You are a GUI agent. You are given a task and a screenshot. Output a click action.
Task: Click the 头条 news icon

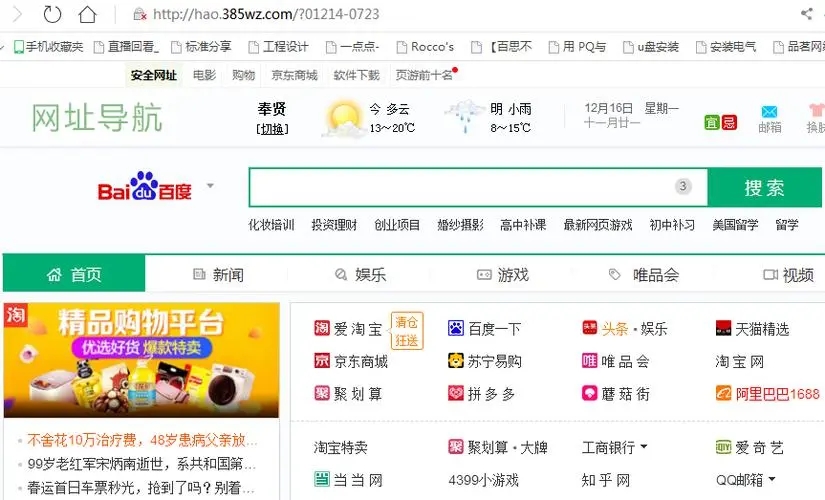click(589, 328)
